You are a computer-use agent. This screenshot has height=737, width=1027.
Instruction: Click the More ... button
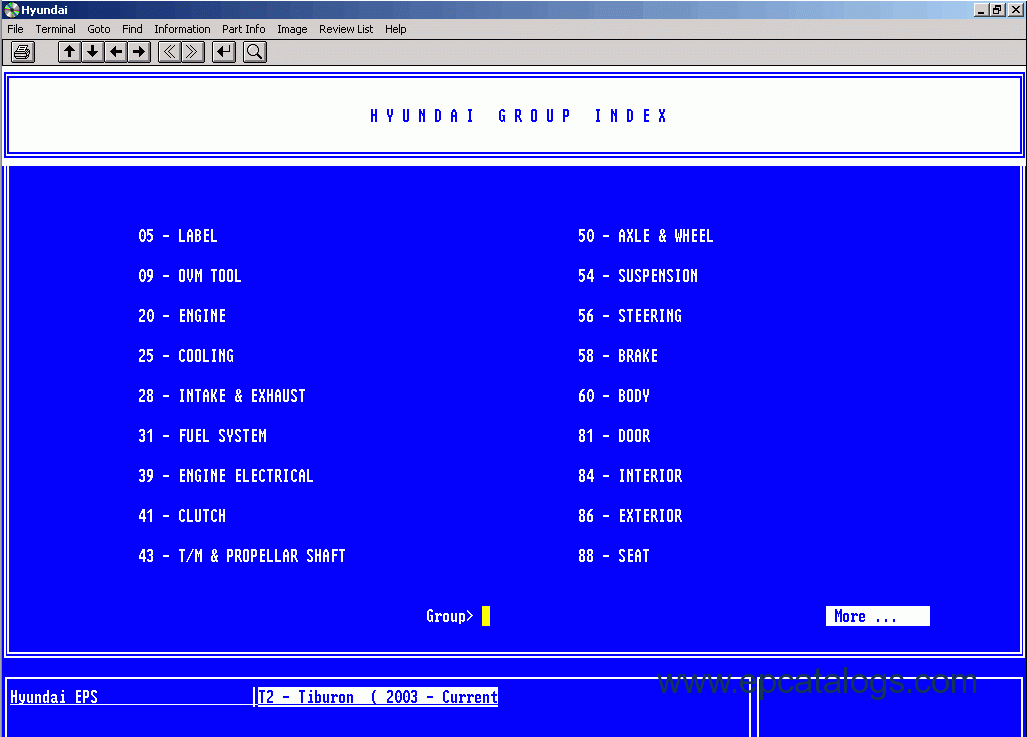(877, 616)
